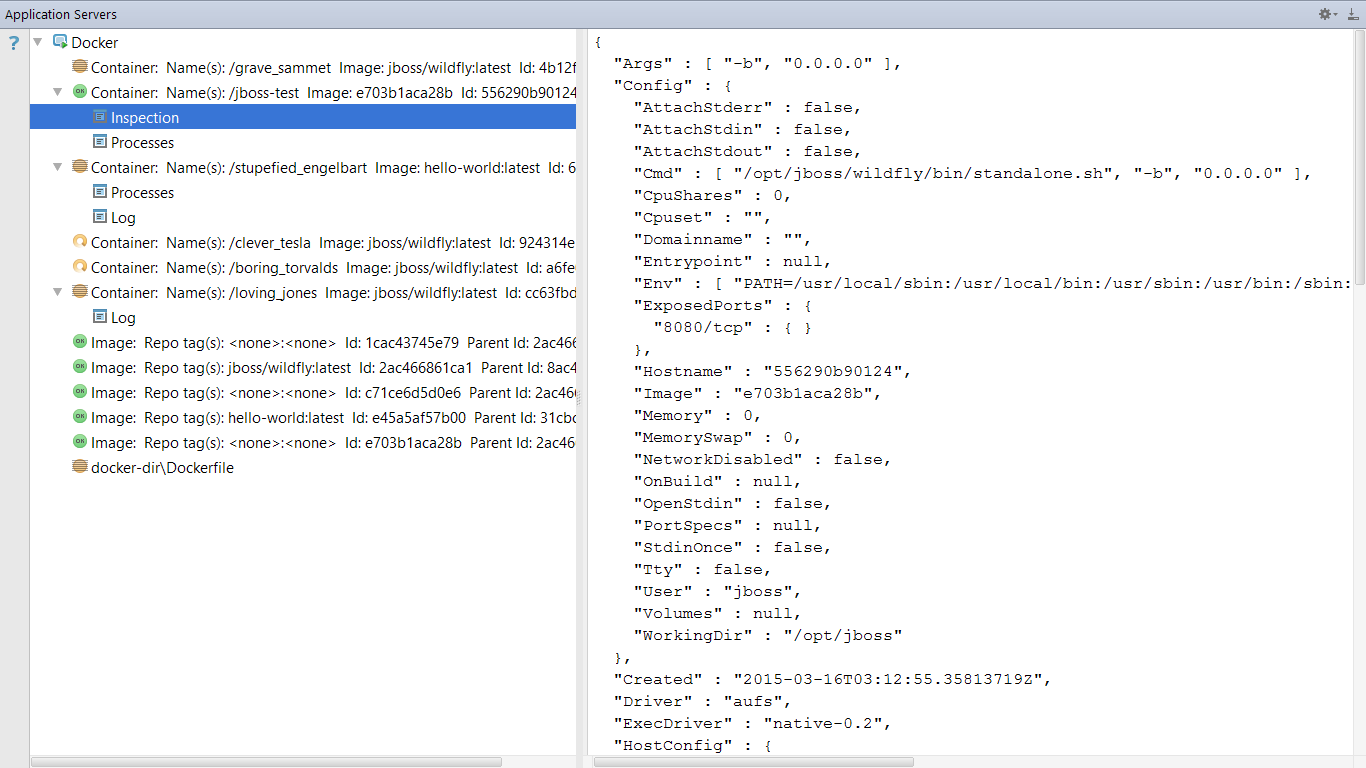Screen dimensions: 1366x768
Task: Click the "Cmd" line in JSON
Action: click(x=972, y=173)
